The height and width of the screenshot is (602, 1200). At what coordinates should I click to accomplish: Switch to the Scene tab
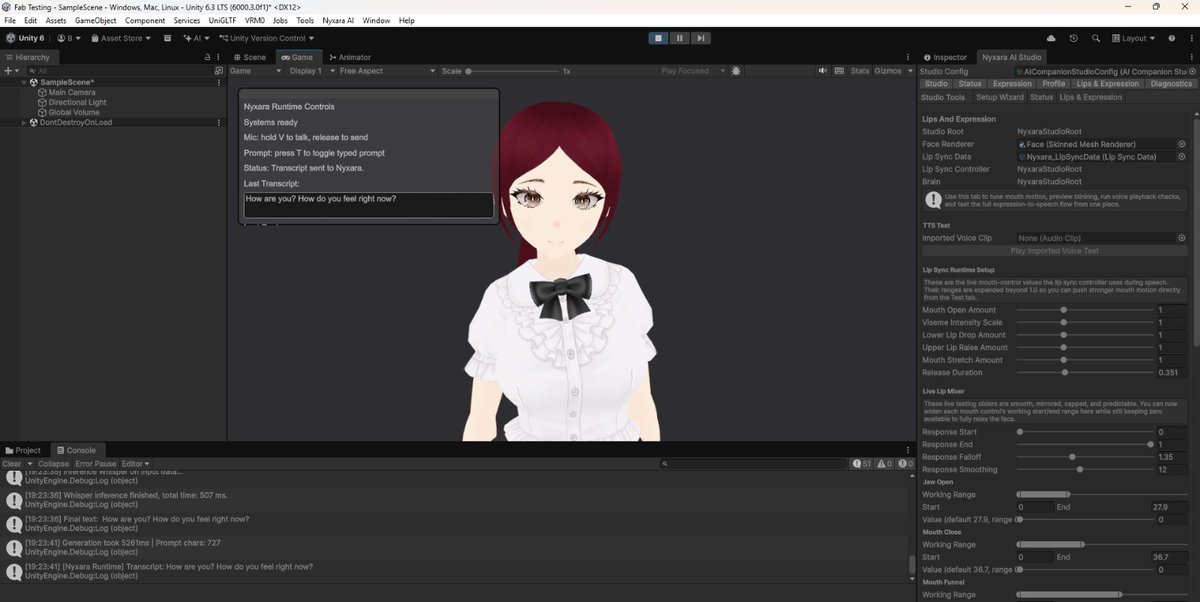[x=250, y=57]
